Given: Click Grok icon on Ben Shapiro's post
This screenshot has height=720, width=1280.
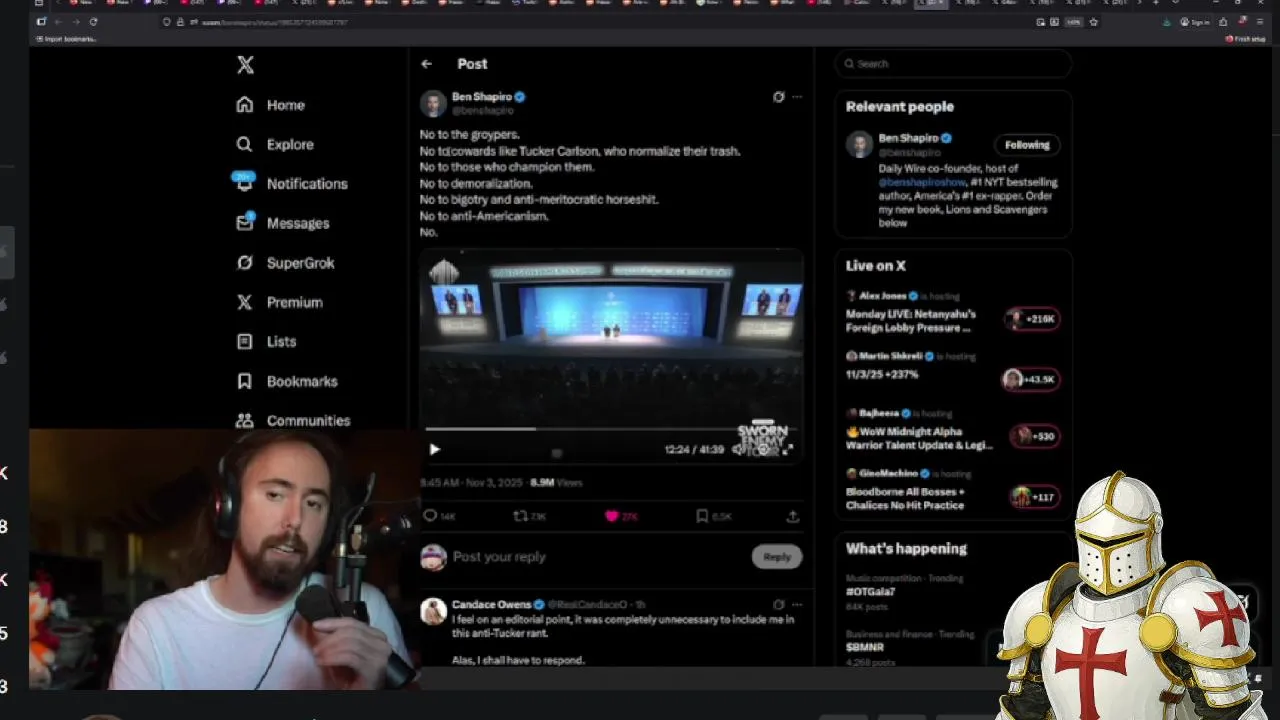Looking at the screenshot, I should [x=779, y=97].
